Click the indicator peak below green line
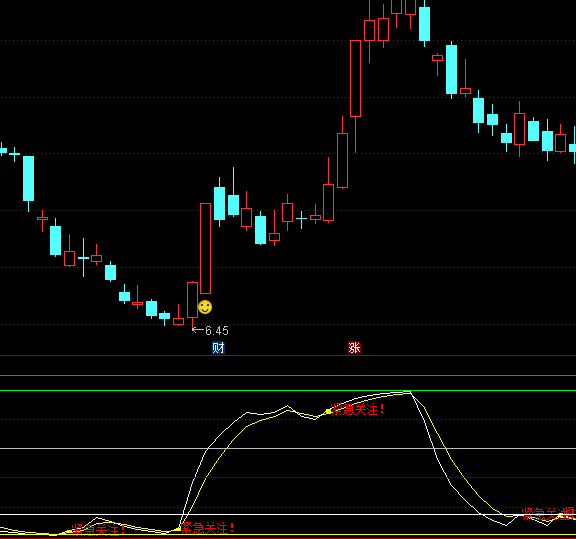576x539 pixels. (410, 393)
